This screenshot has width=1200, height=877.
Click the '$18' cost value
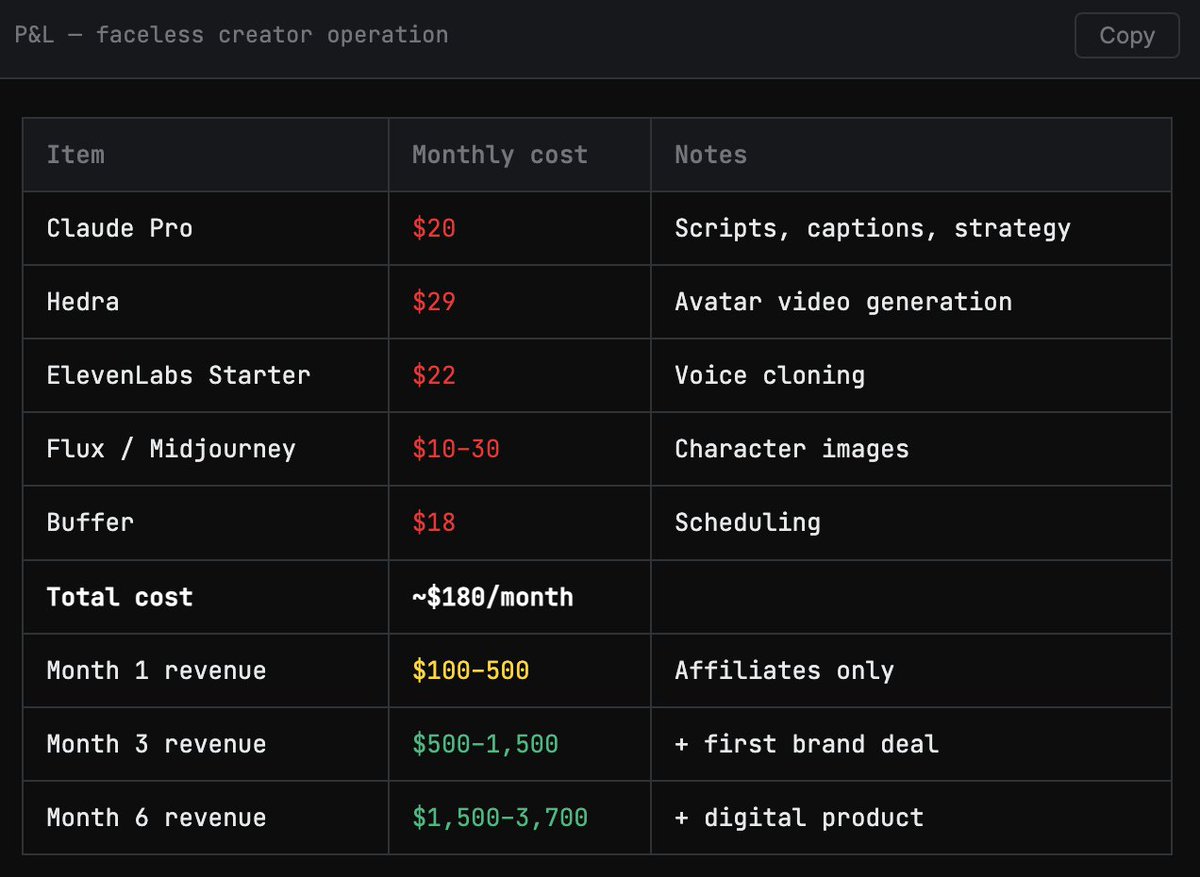click(434, 522)
